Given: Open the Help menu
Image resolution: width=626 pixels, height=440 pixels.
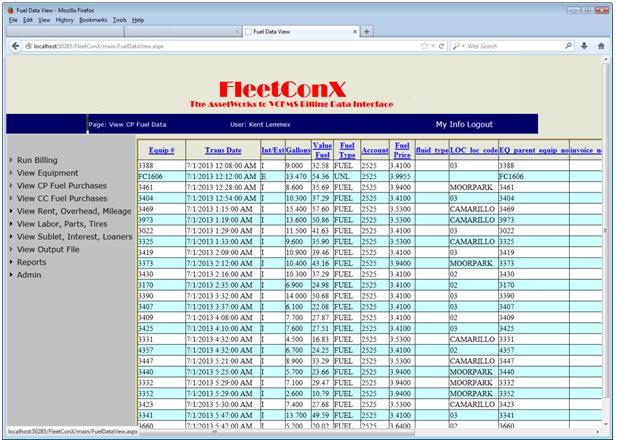Looking at the screenshot, I should pos(138,20).
